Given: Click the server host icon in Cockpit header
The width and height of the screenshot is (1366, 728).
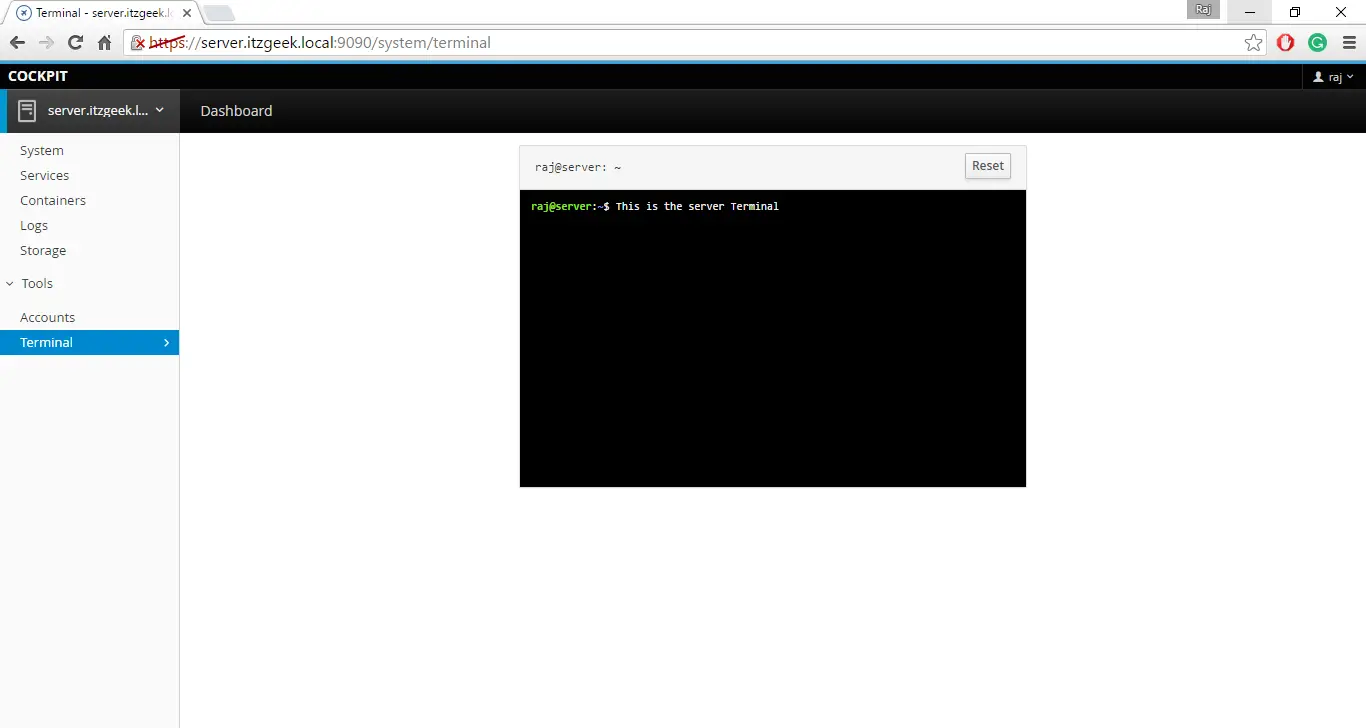Looking at the screenshot, I should point(27,111).
